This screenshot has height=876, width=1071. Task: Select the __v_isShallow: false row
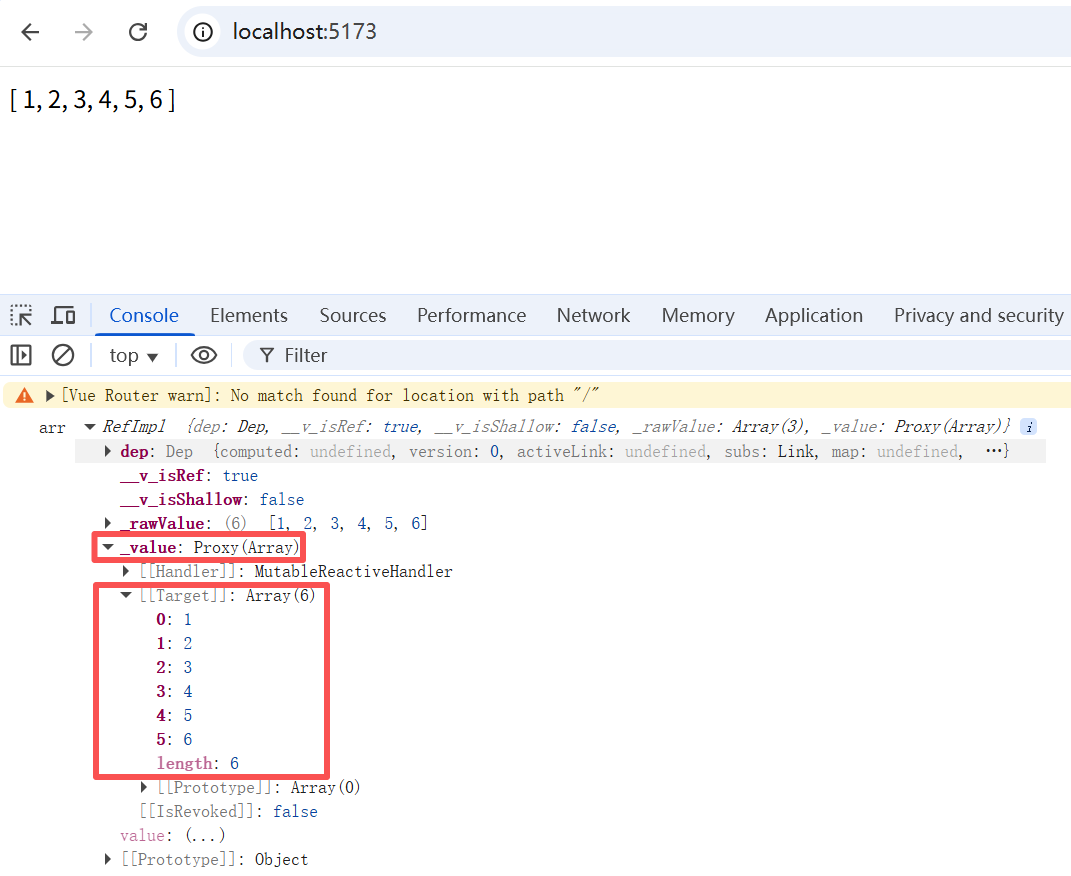coord(212,500)
